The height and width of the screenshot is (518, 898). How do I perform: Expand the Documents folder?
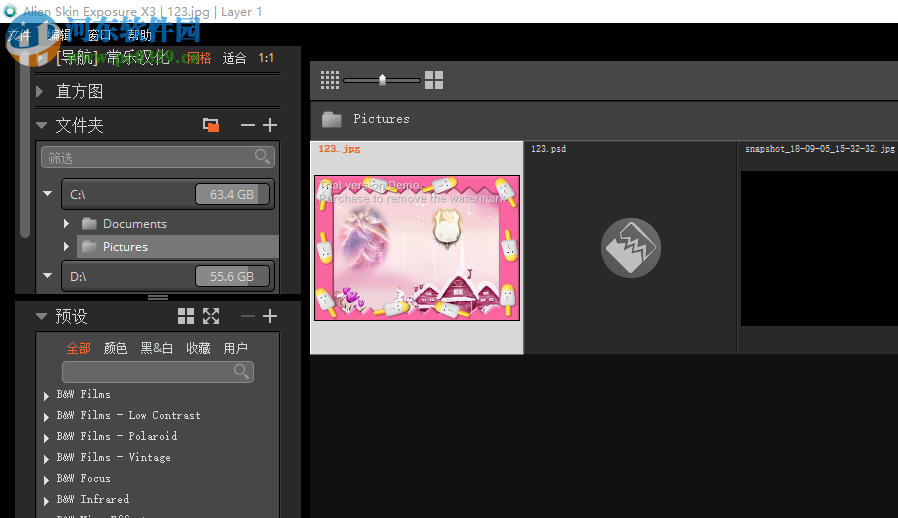point(66,223)
